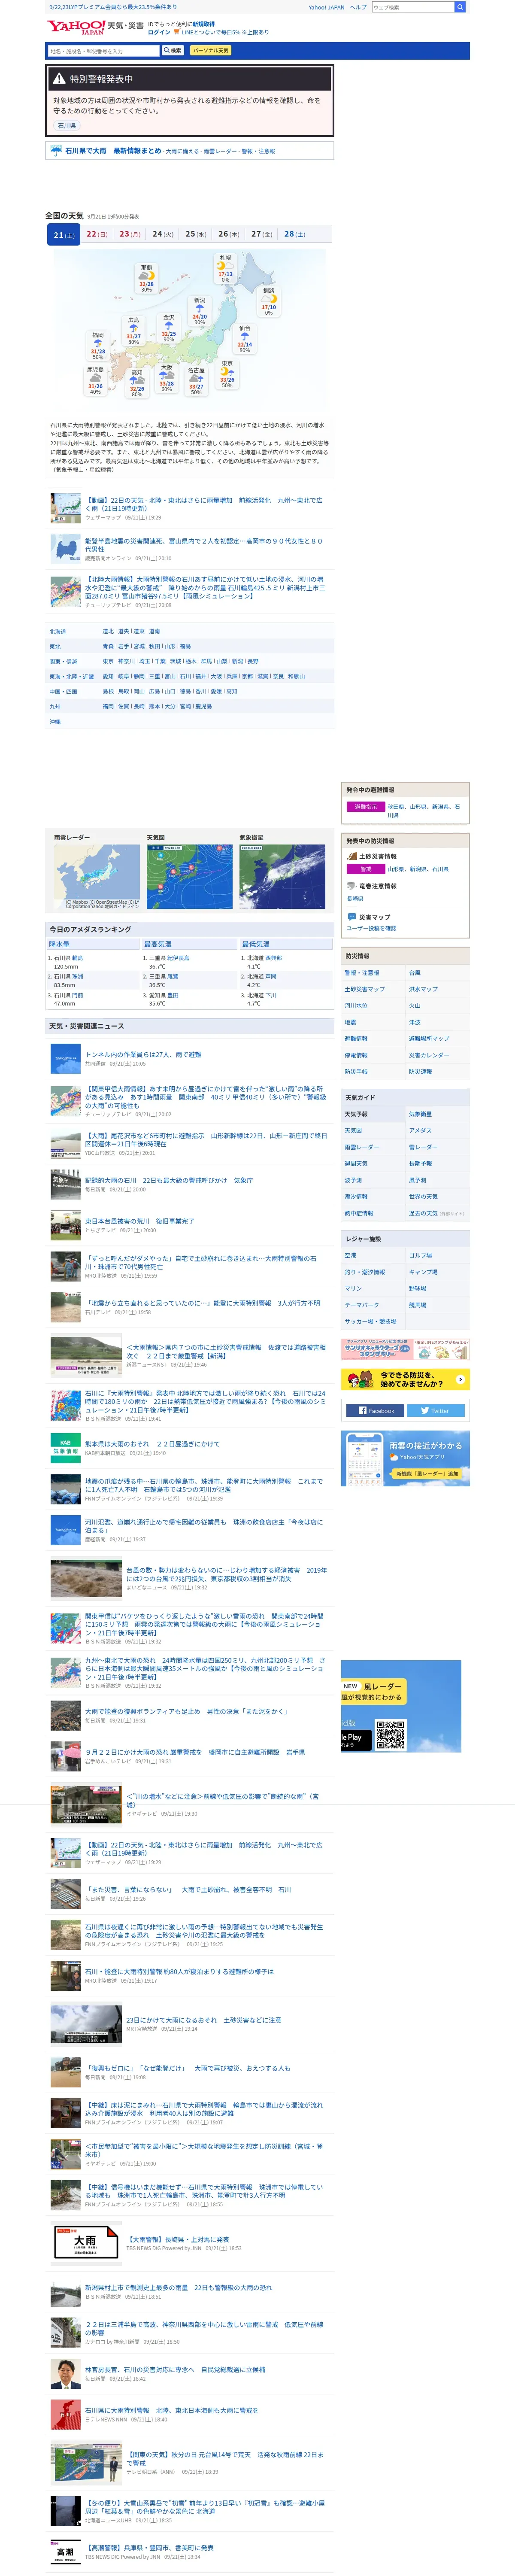Open ゴルフ場 in レジャー施設
The image size is (515, 2576).
420,1255
